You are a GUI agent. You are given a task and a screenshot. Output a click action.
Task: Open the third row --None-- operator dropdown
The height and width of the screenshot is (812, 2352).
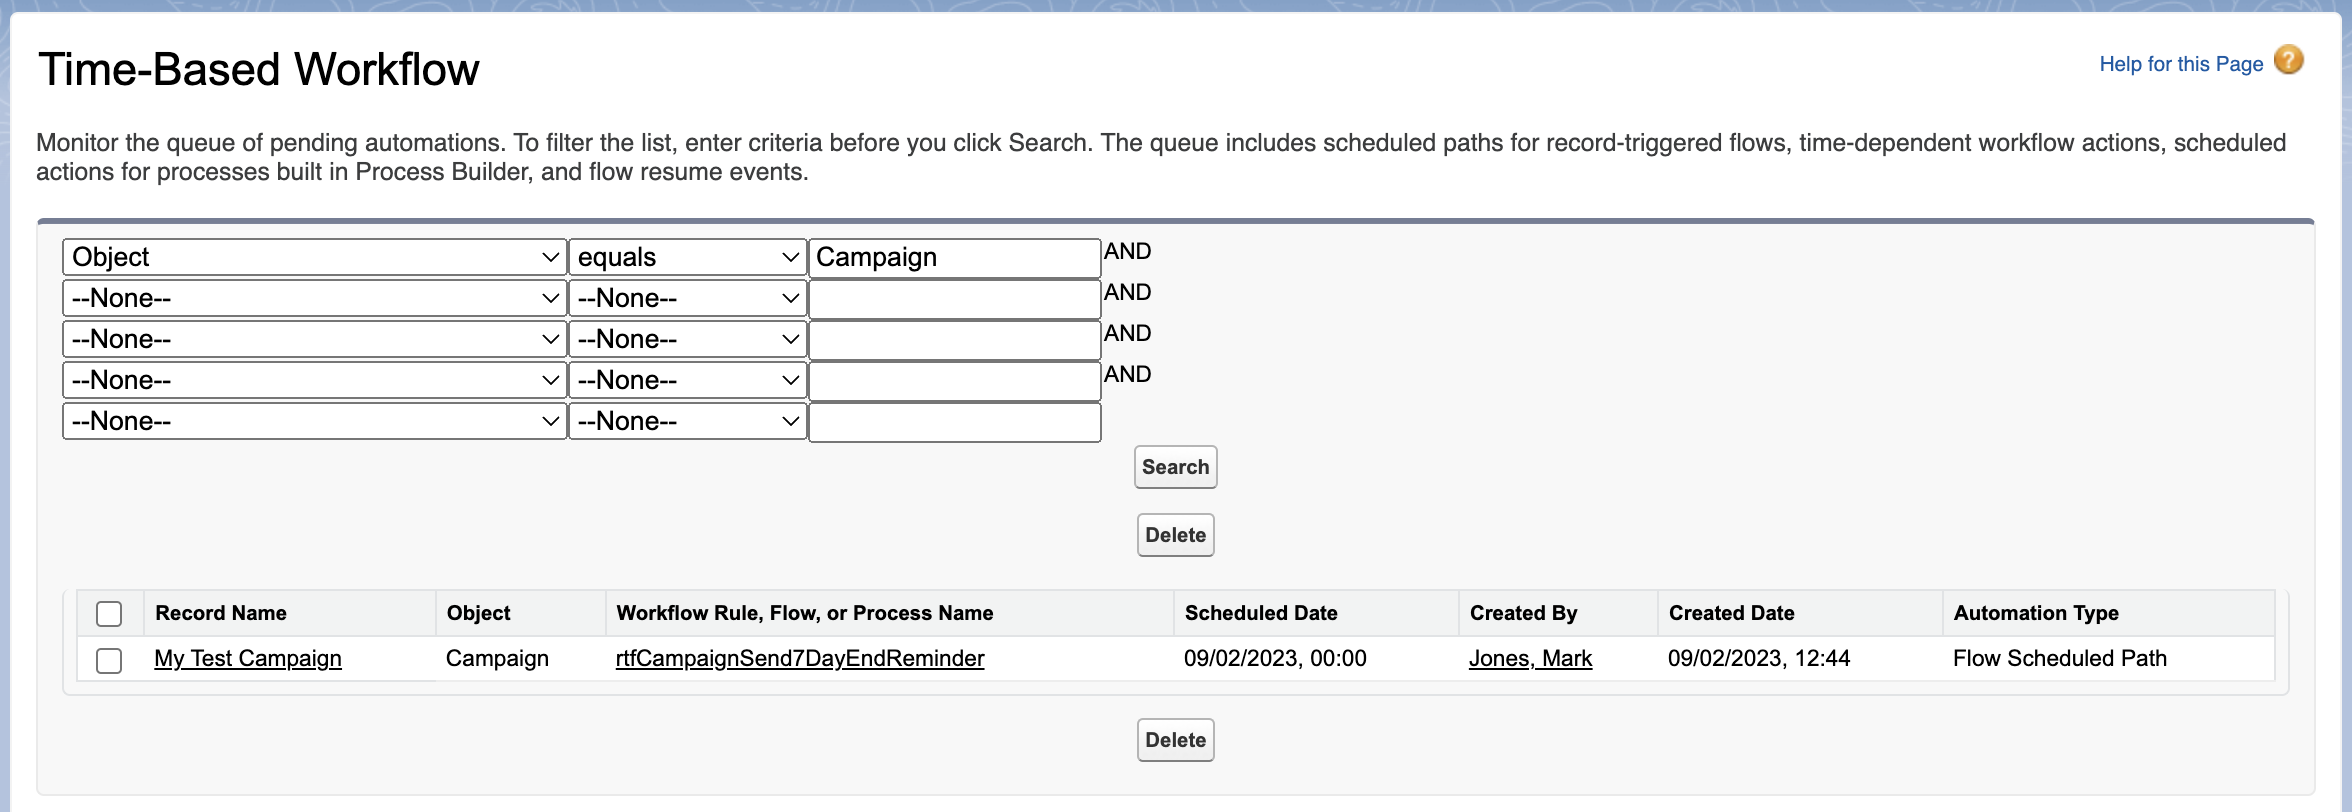[x=687, y=339]
